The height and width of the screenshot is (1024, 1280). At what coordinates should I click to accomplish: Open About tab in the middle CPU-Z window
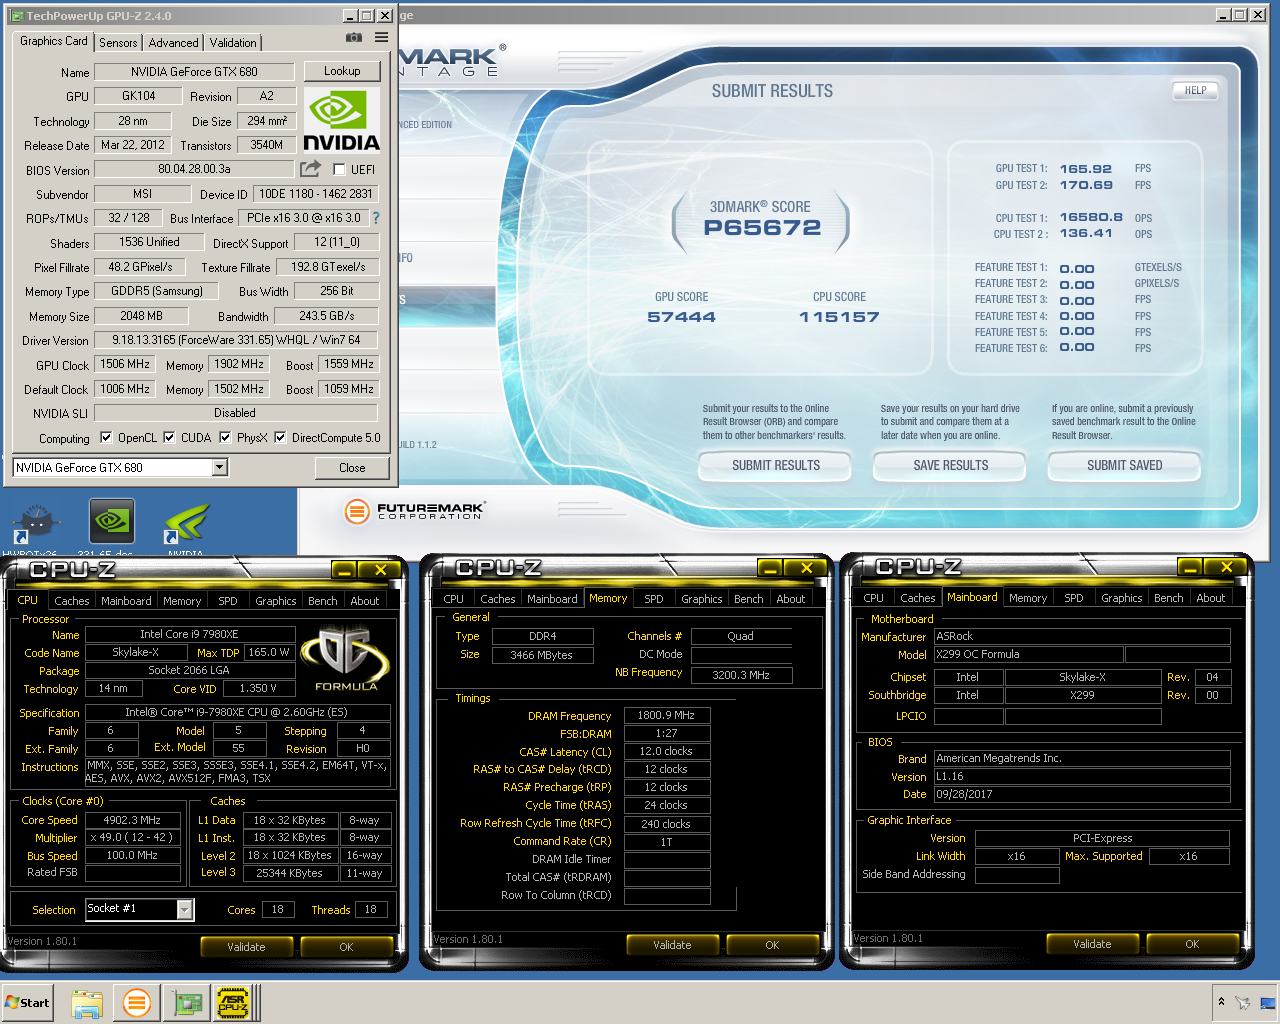[x=791, y=599]
